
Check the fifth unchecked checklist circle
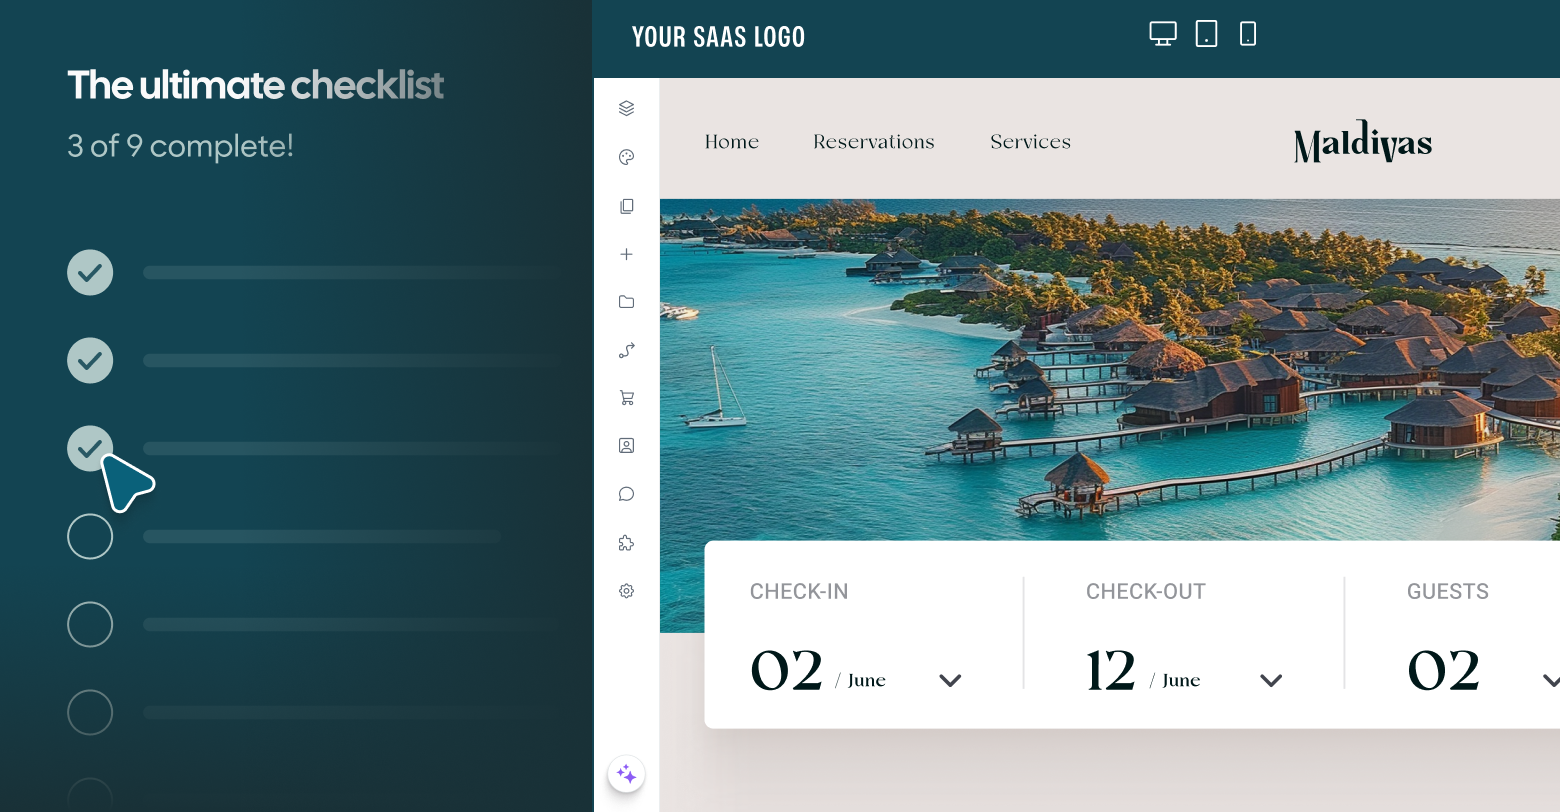[x=90, y=625]
